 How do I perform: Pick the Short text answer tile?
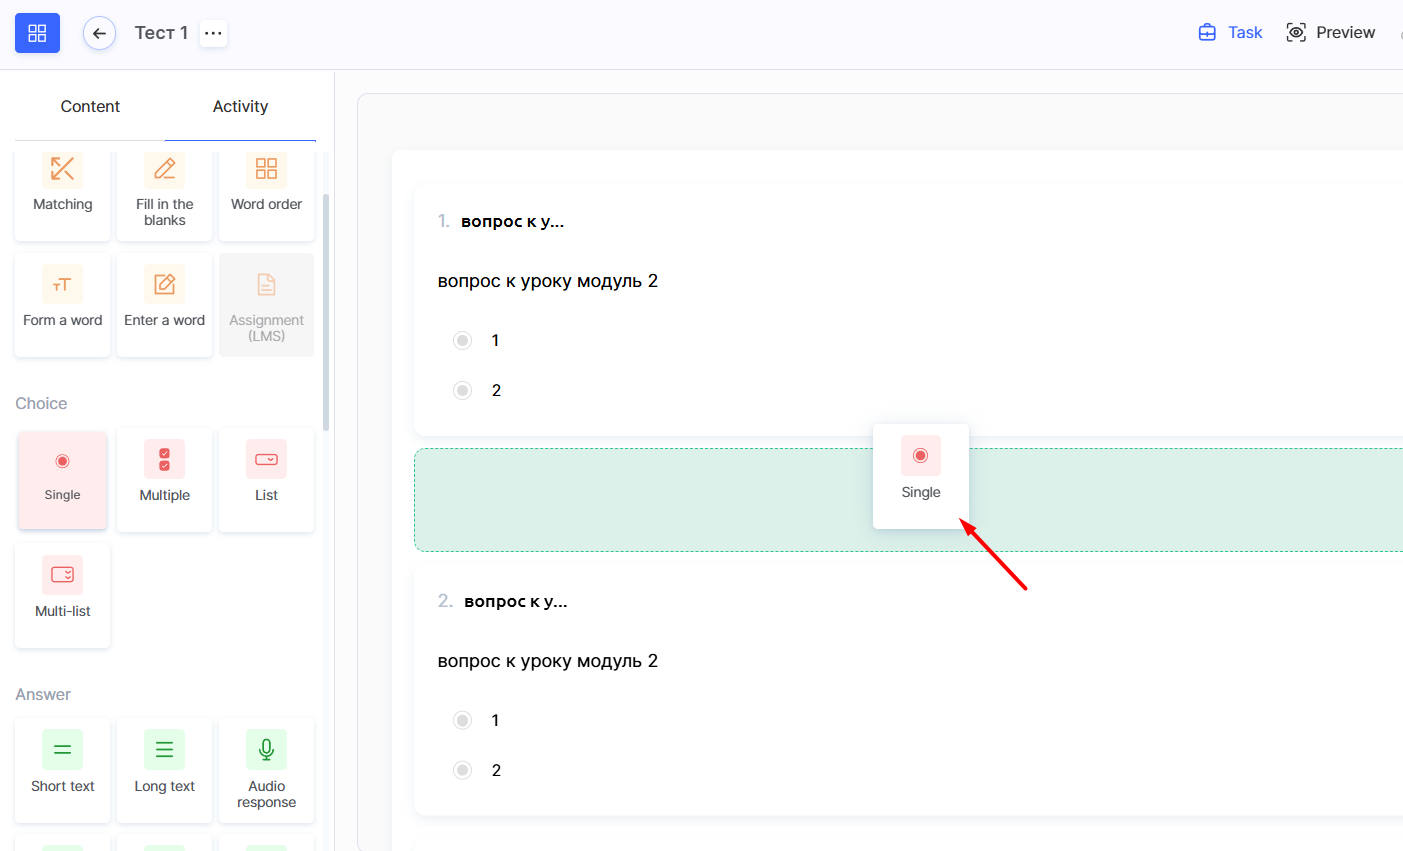pyautogui.click(x=62, y=769)
